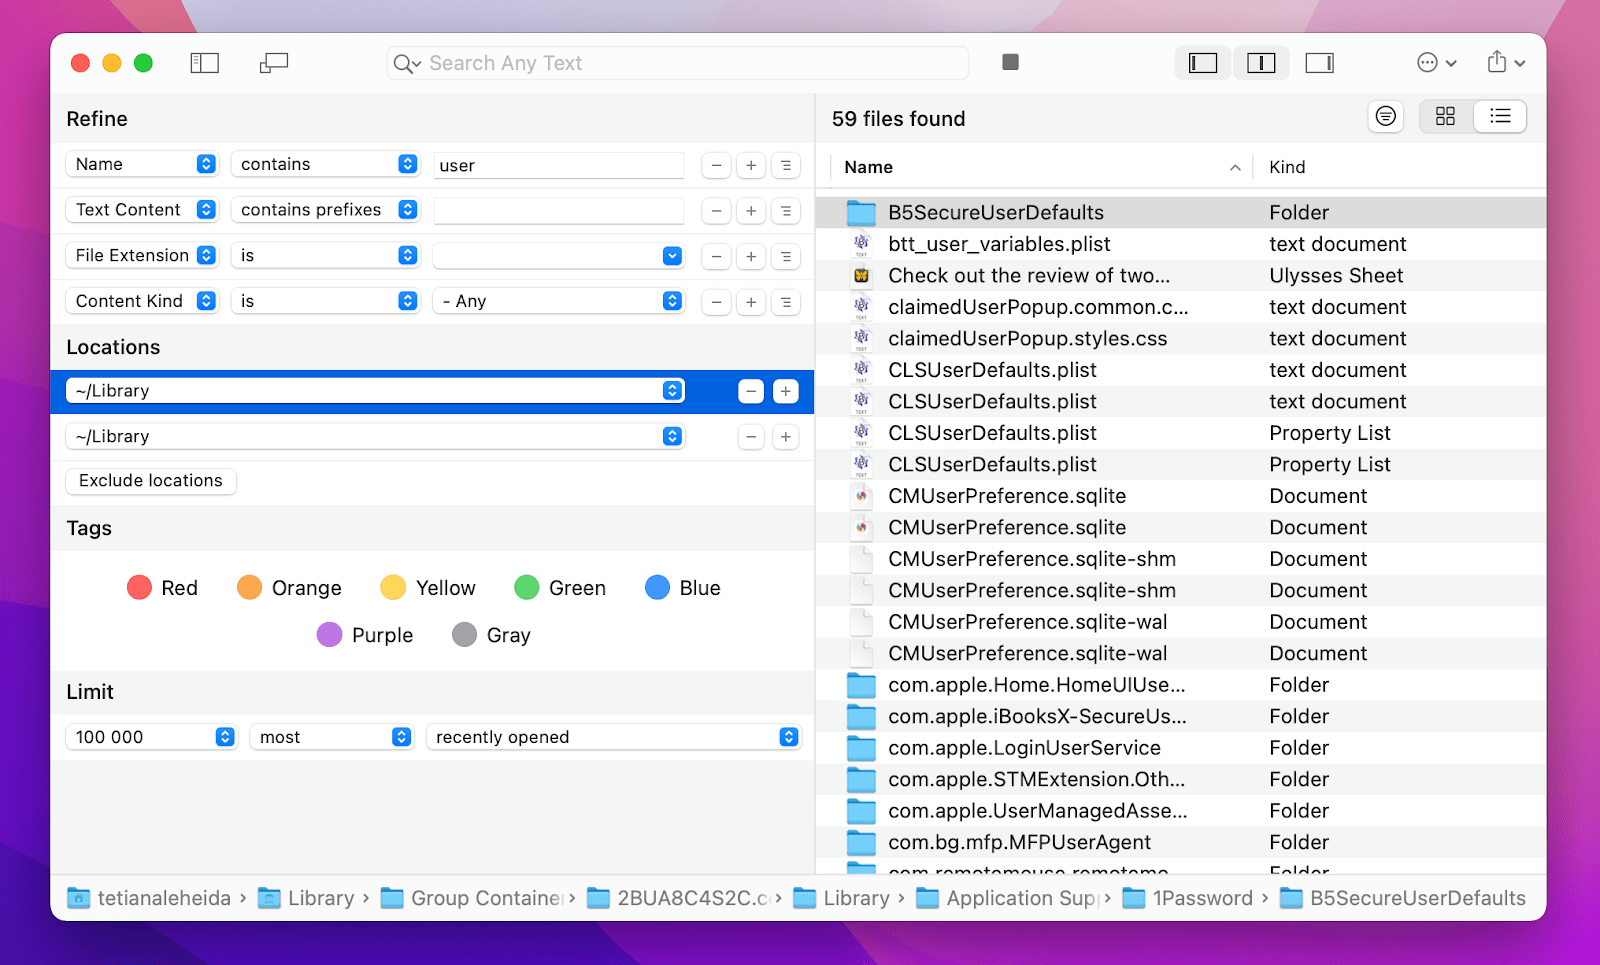
Task: Add a criterion with the plus next to Name
Action: pos(751,165)
